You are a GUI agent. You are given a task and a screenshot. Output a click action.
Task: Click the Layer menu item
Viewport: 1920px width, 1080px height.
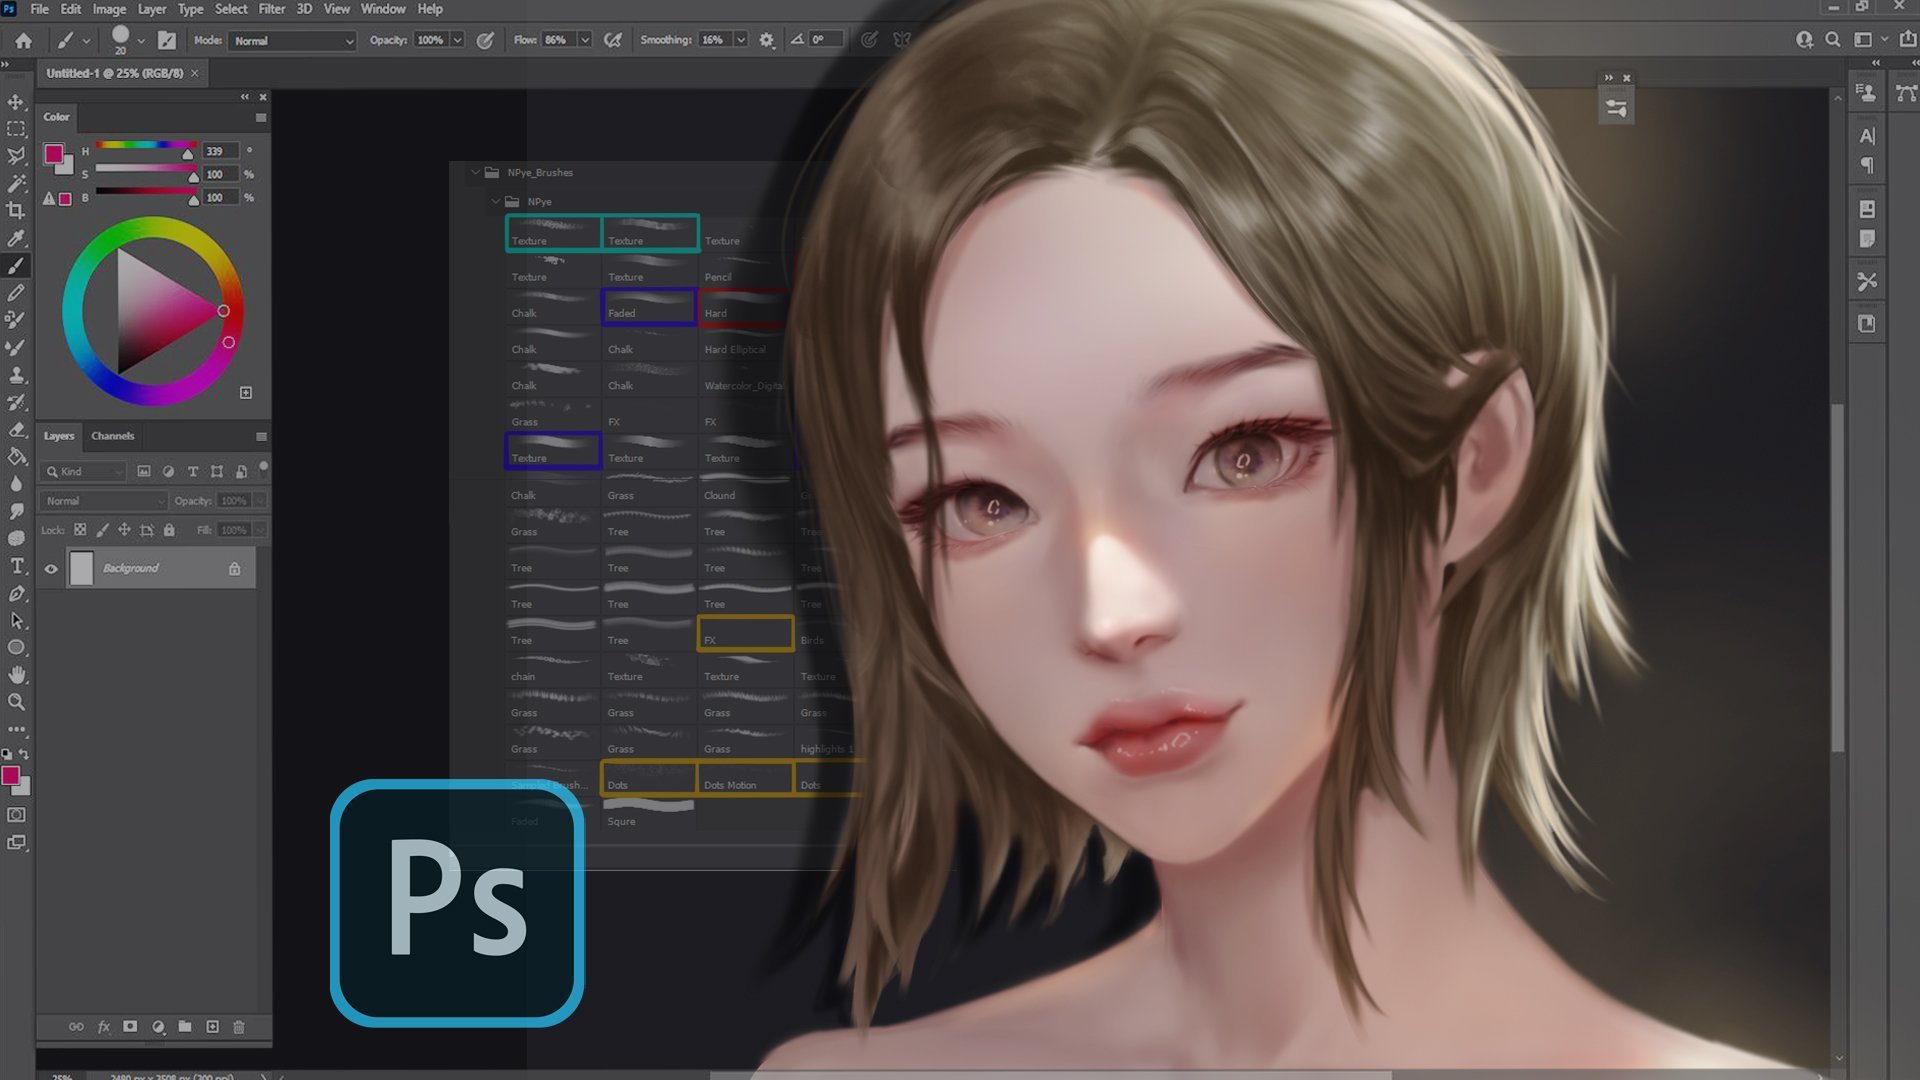(x=150, y=8)
